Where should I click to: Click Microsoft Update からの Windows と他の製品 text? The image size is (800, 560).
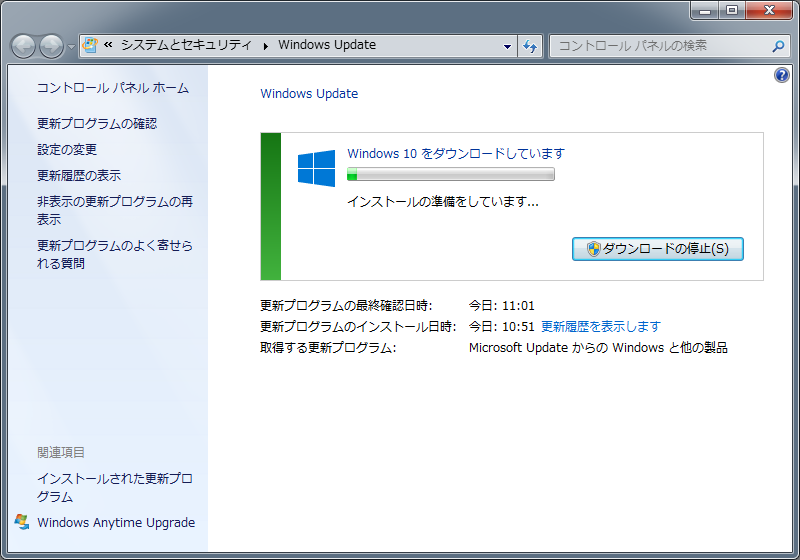pyautogui.click(x=598, y=348)
